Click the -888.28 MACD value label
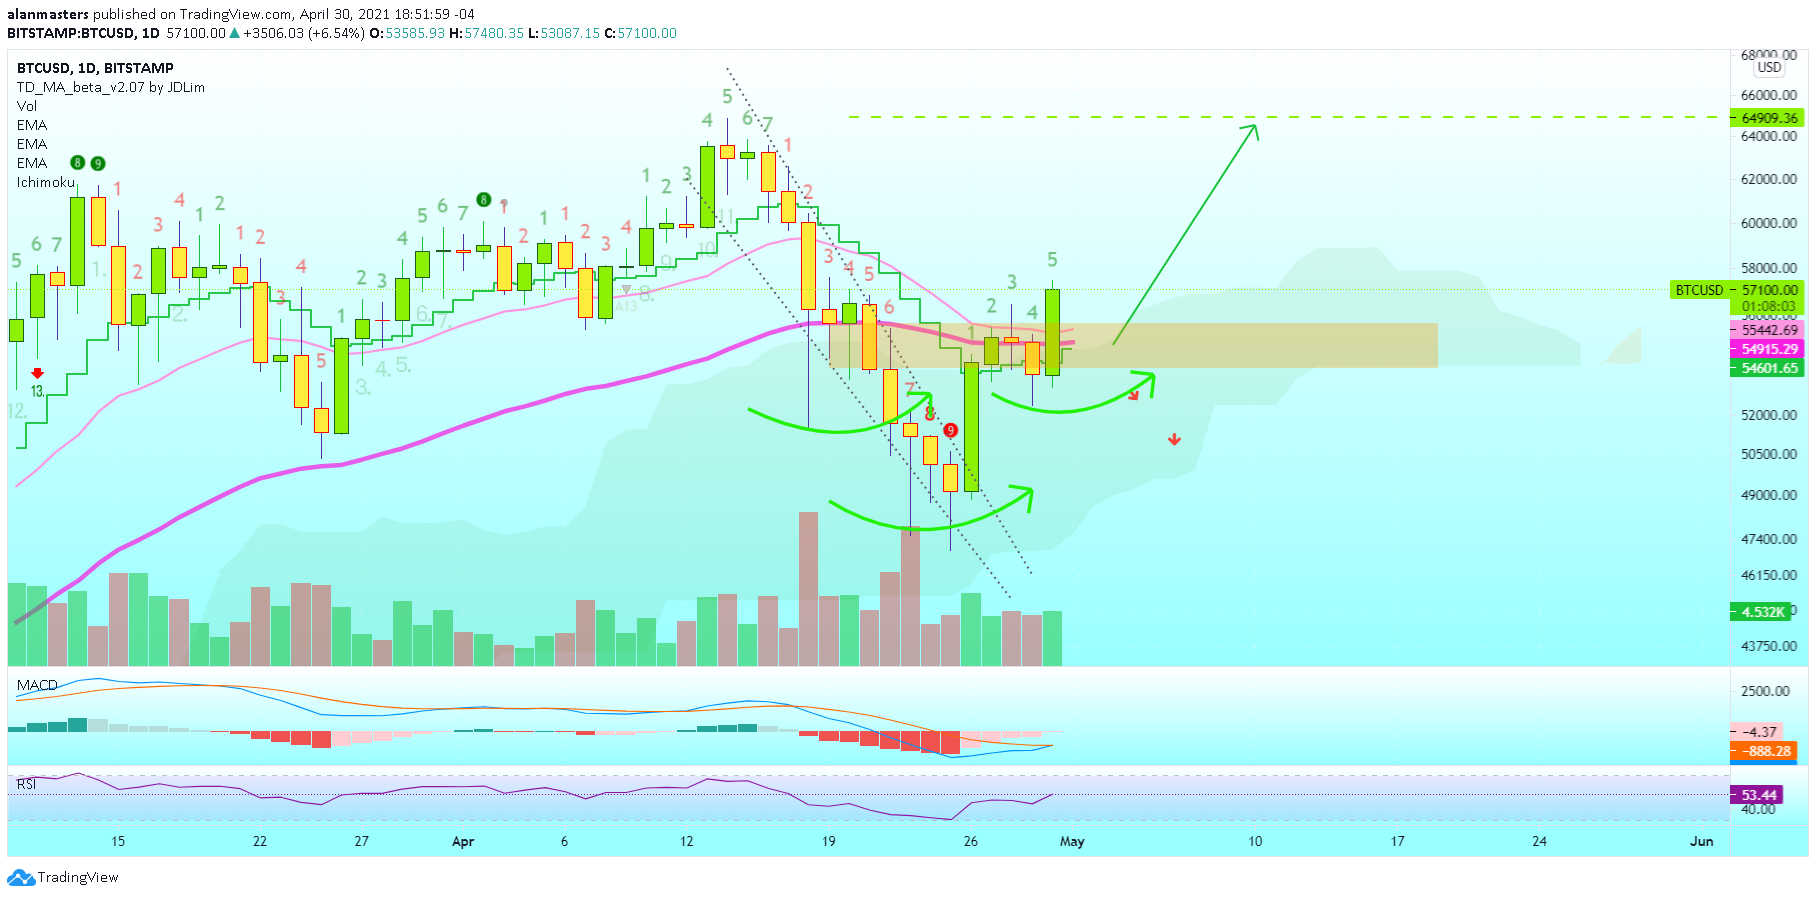 point(1764,751)
